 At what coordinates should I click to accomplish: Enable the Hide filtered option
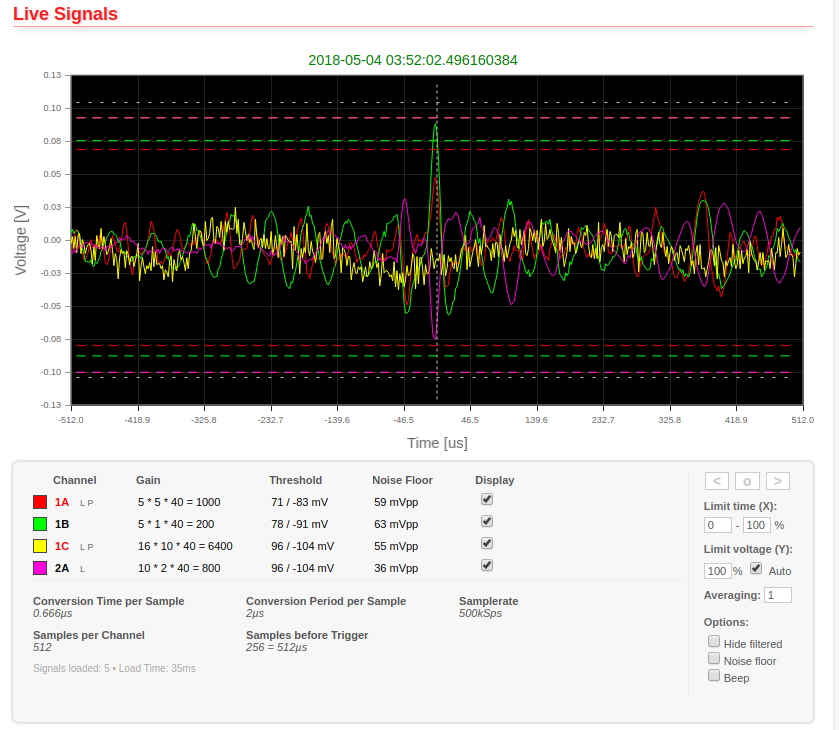coord(714,642)
